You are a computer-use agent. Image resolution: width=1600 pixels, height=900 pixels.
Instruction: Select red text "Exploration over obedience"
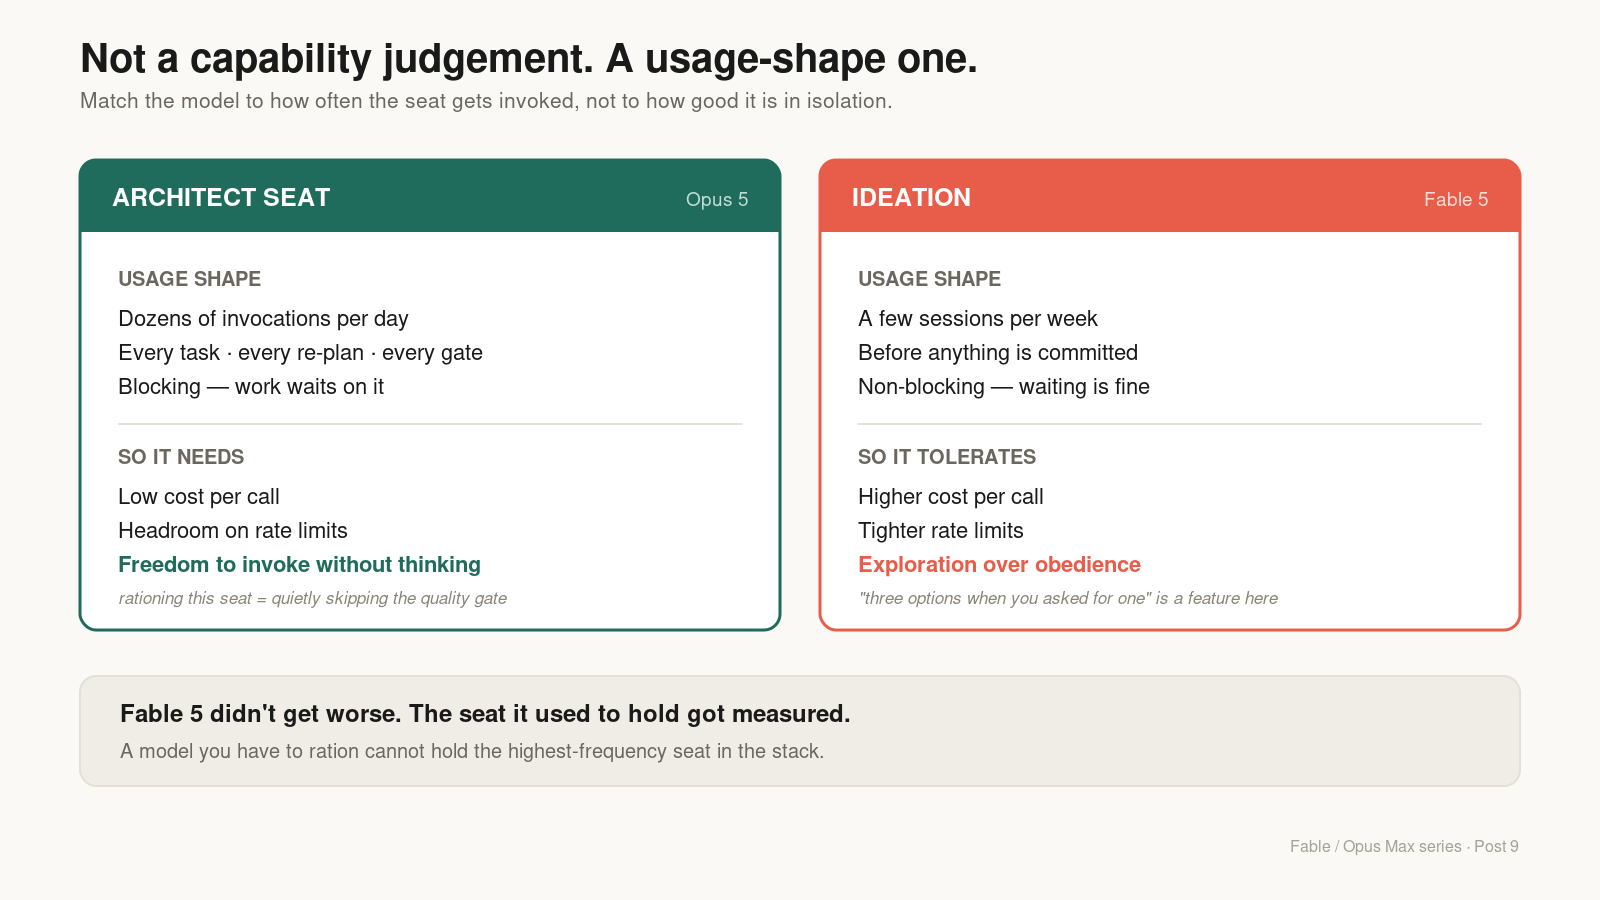[999, 565]
